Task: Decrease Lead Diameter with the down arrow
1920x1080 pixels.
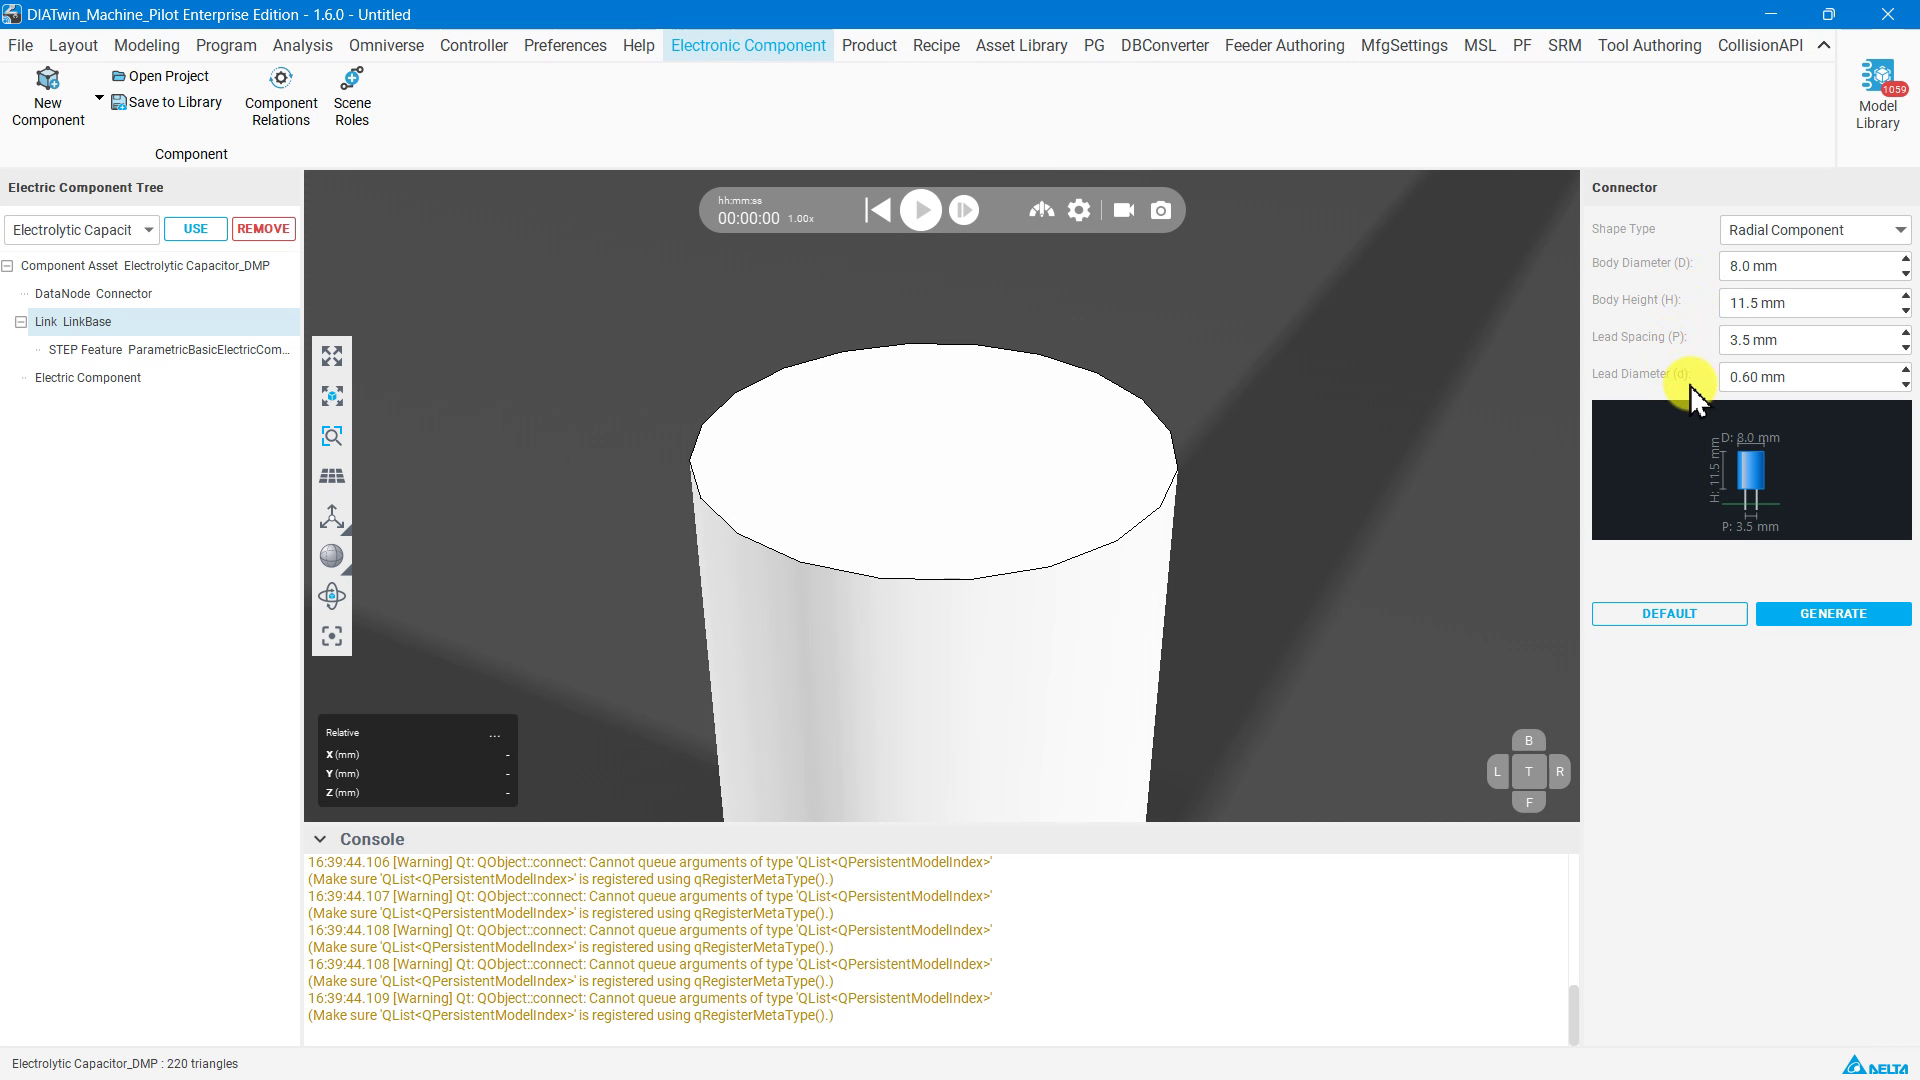Action: [1905, 384]
